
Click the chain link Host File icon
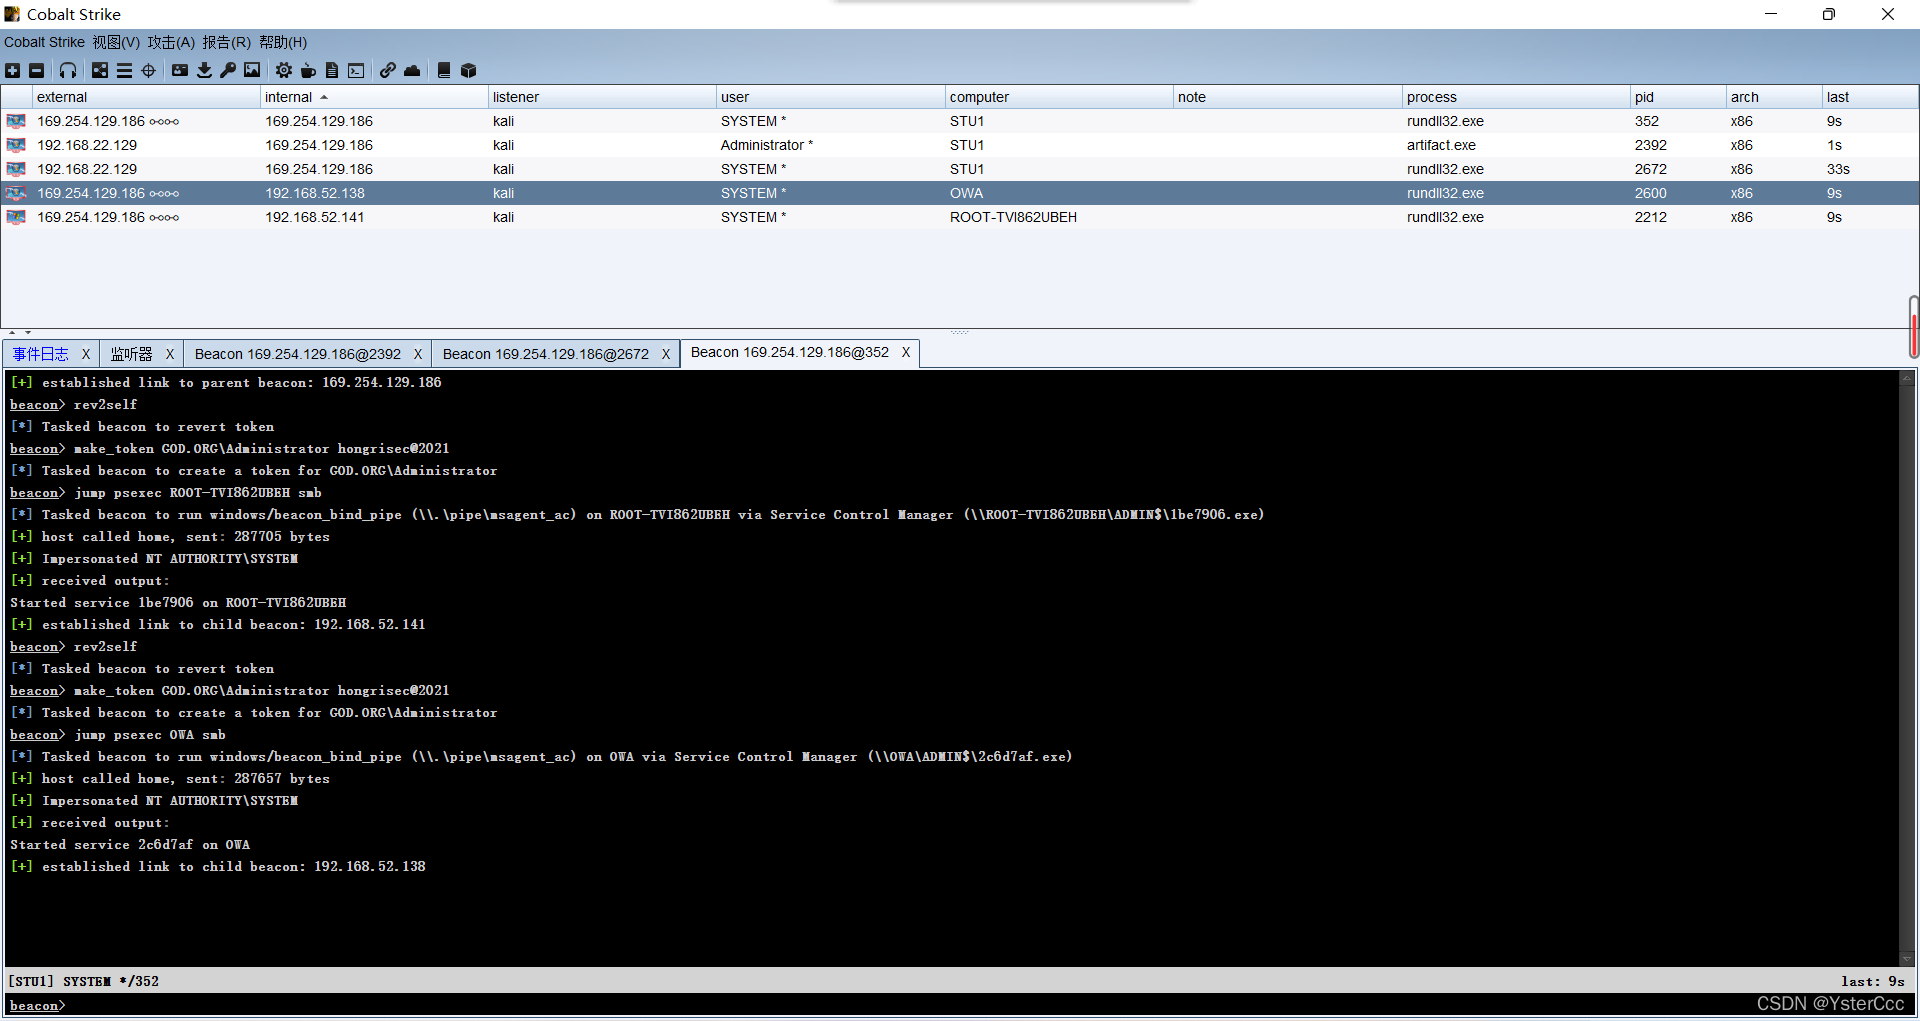click(388, 70)
